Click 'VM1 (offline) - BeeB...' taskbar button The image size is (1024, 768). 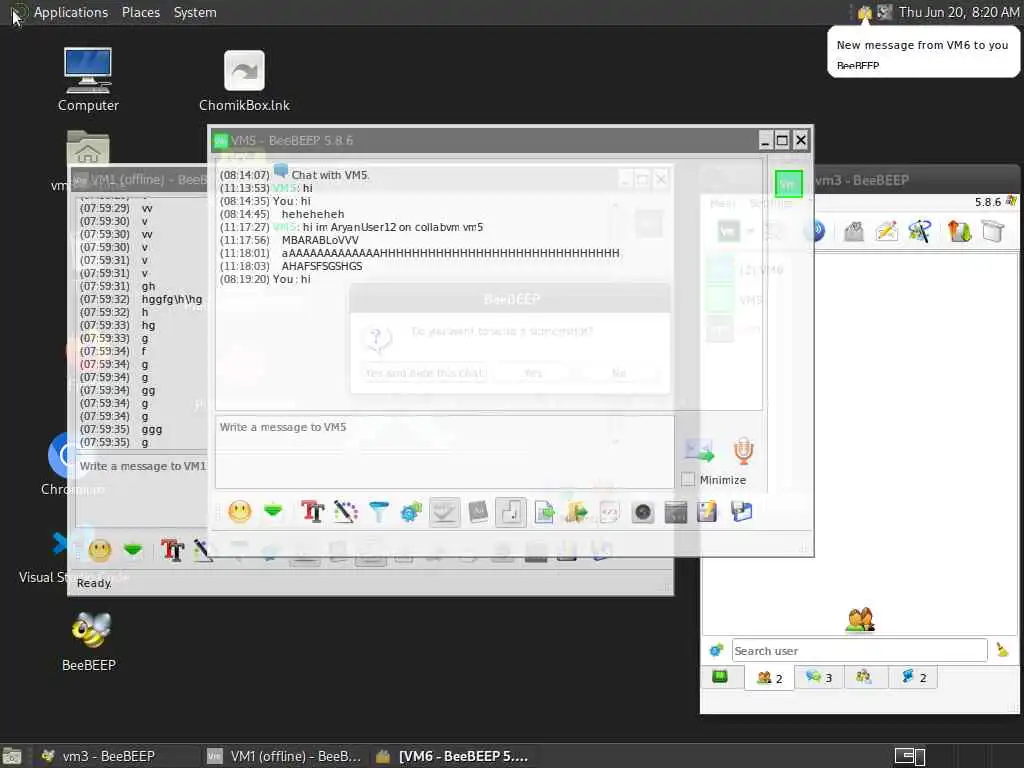point(283,756)
